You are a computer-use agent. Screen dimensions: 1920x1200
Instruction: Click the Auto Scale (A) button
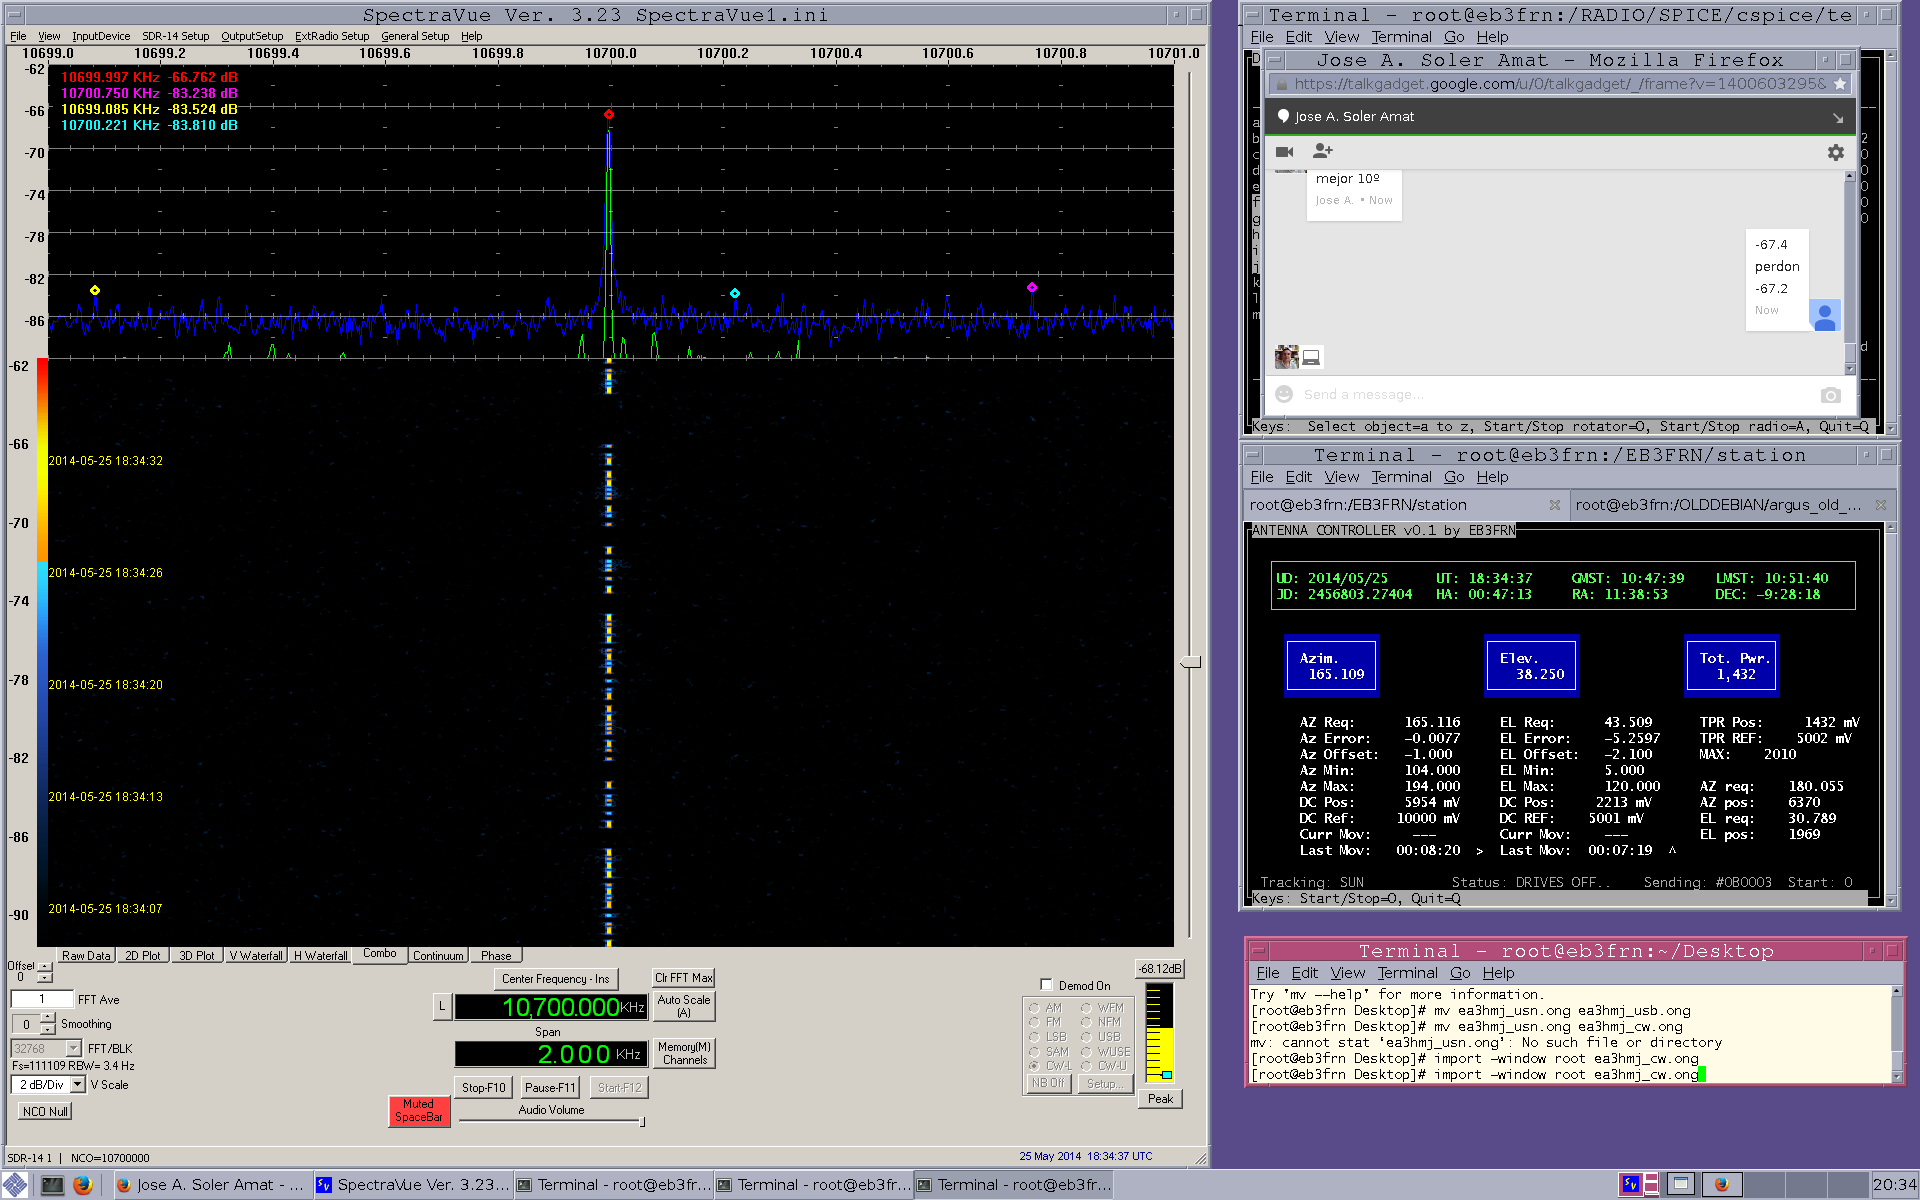684,1006
